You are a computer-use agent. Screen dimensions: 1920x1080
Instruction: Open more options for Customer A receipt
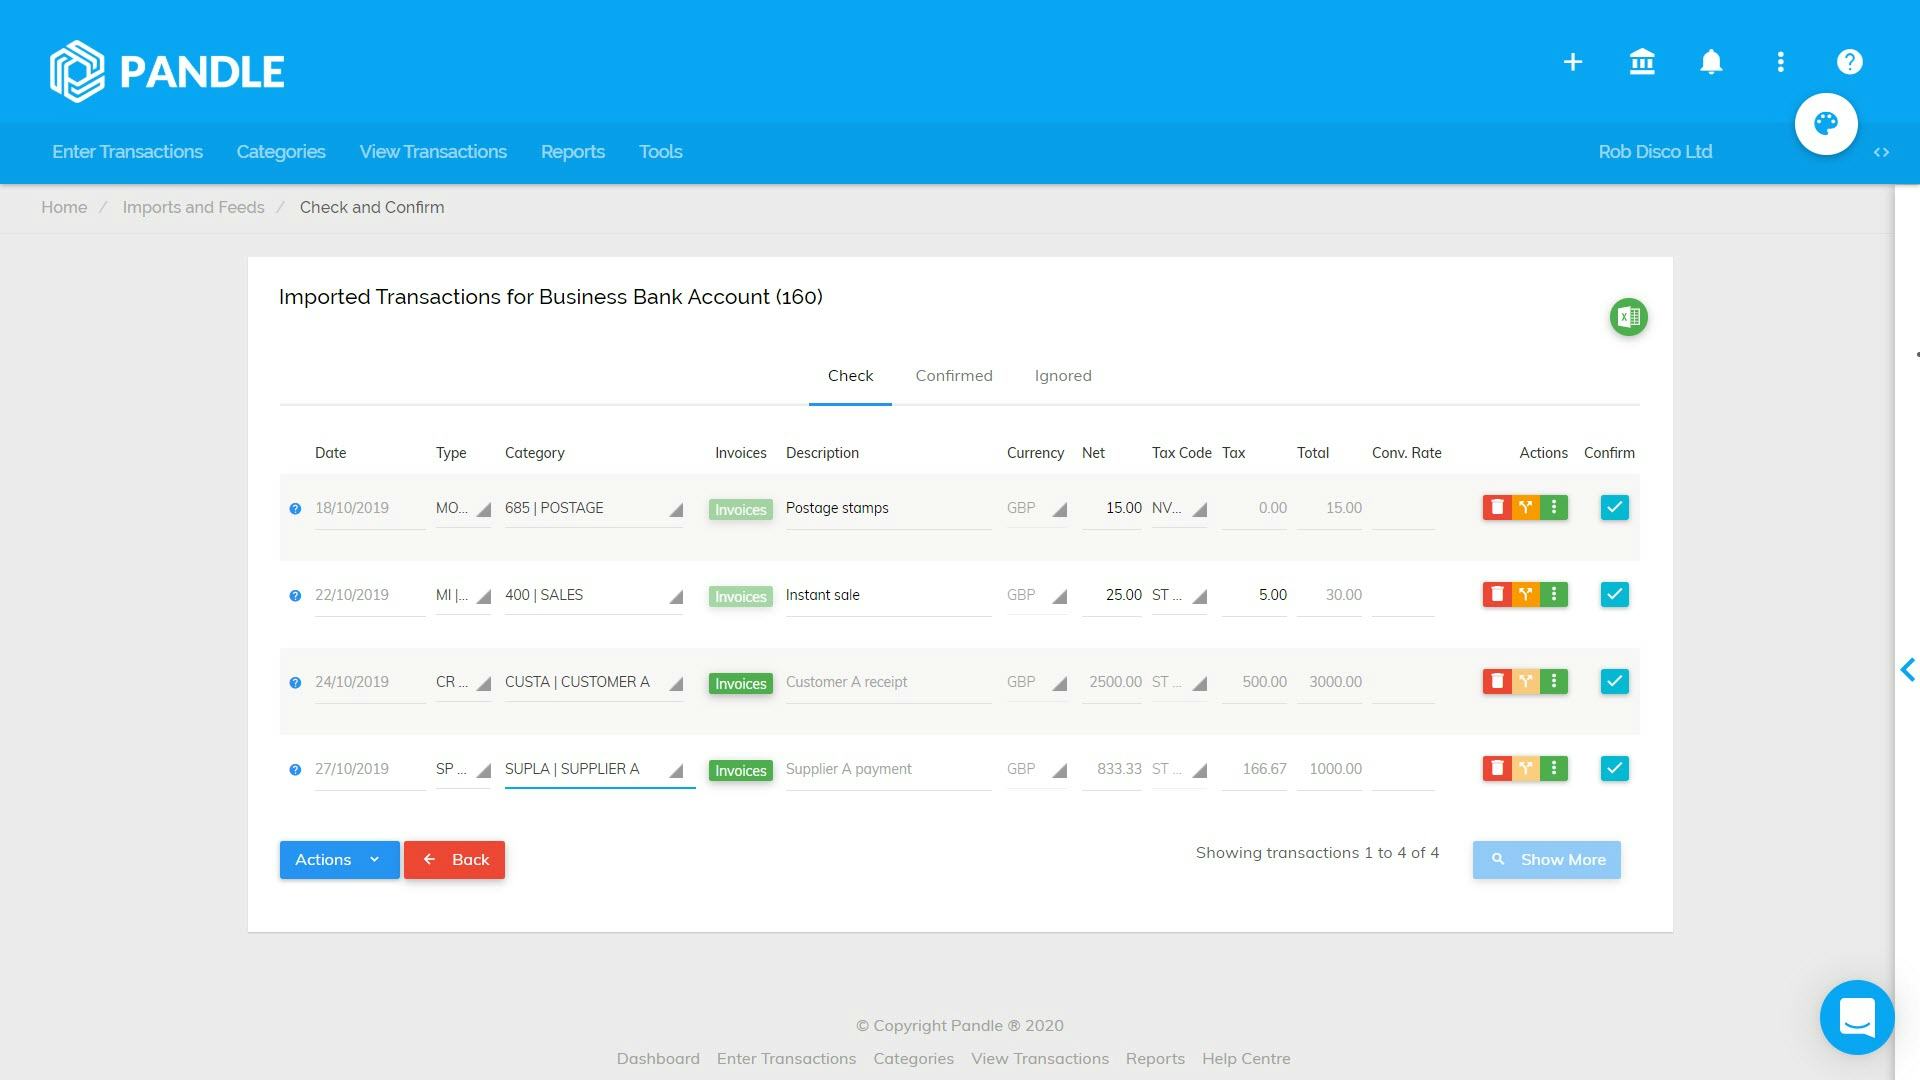pyautogui.click(x=1554, y=682)
